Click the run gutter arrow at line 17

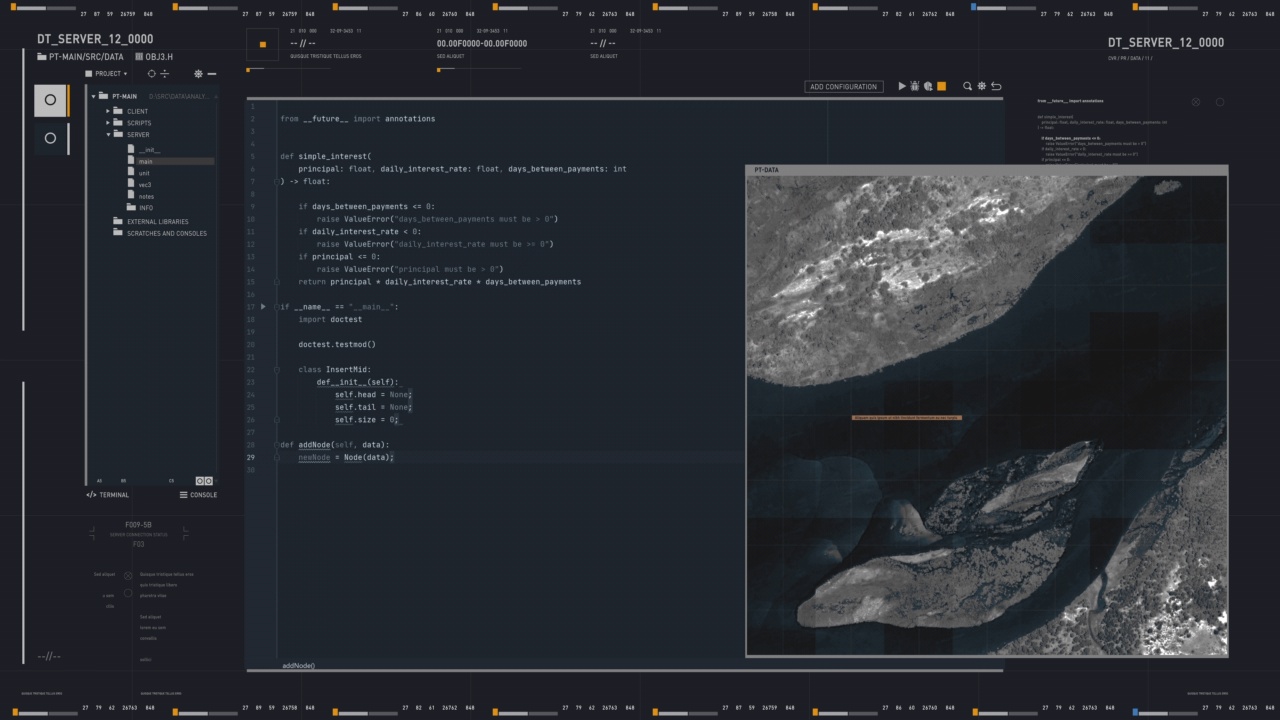coord(263,307)
